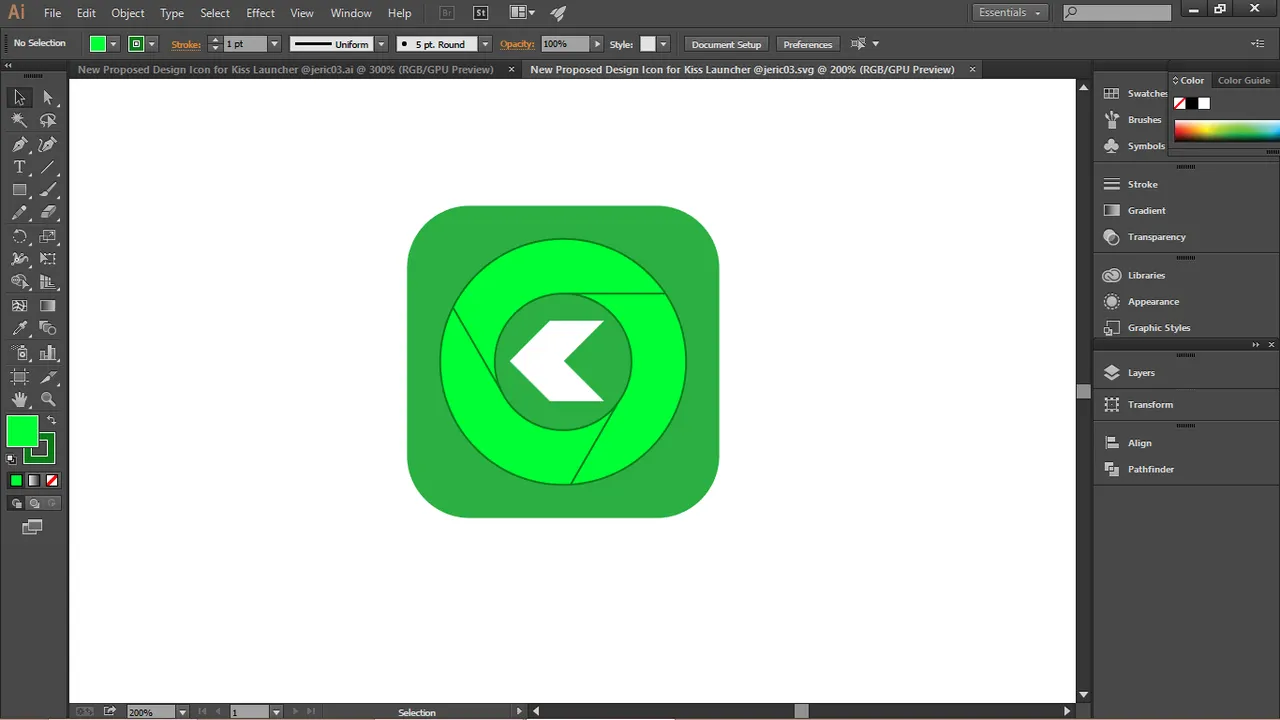Select the Selection tool arrow
This screenshot has height=720, width=1280.
[19, 97]
